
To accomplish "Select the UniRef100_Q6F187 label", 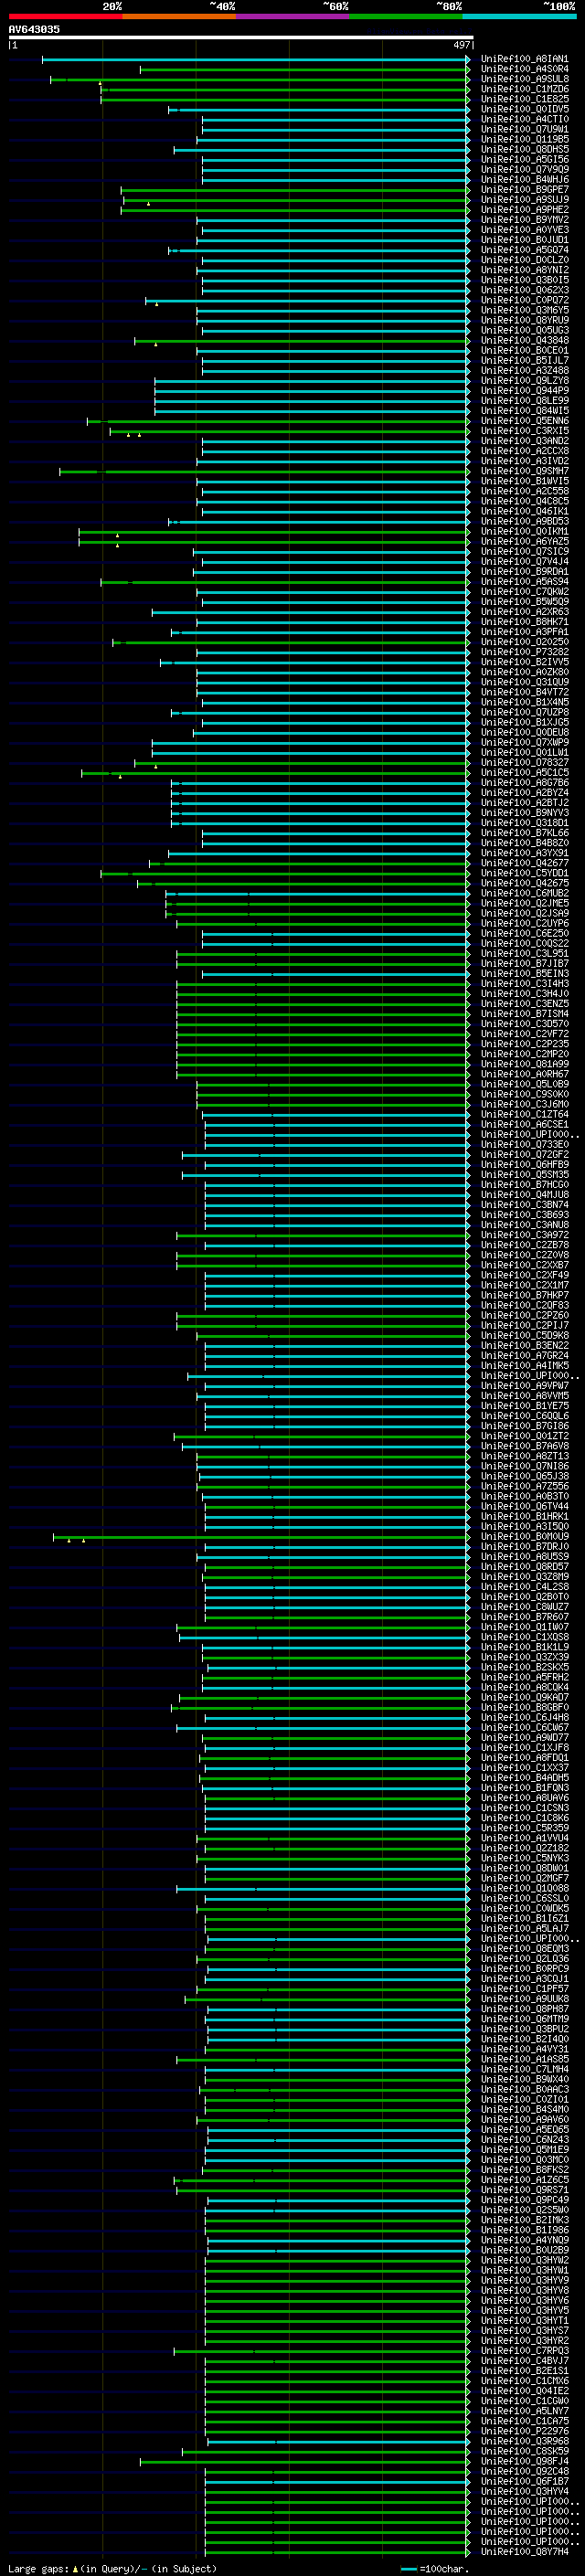I will (x=524, y=2481).
